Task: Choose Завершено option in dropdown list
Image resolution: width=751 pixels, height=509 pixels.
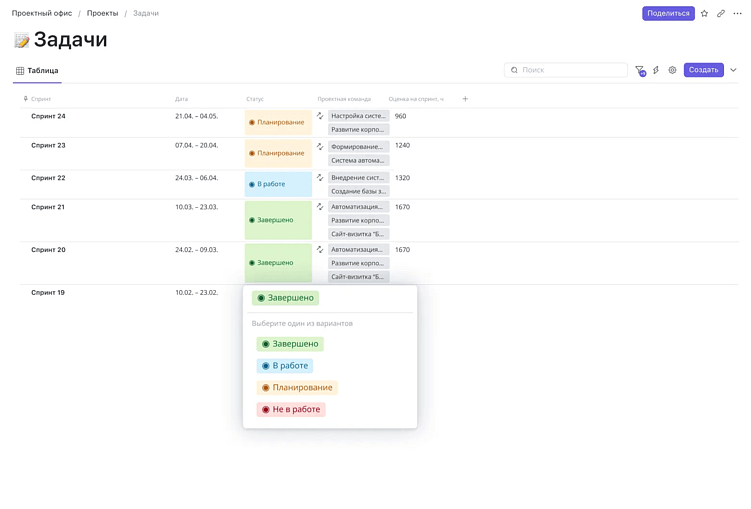Action: click(290, 344)
